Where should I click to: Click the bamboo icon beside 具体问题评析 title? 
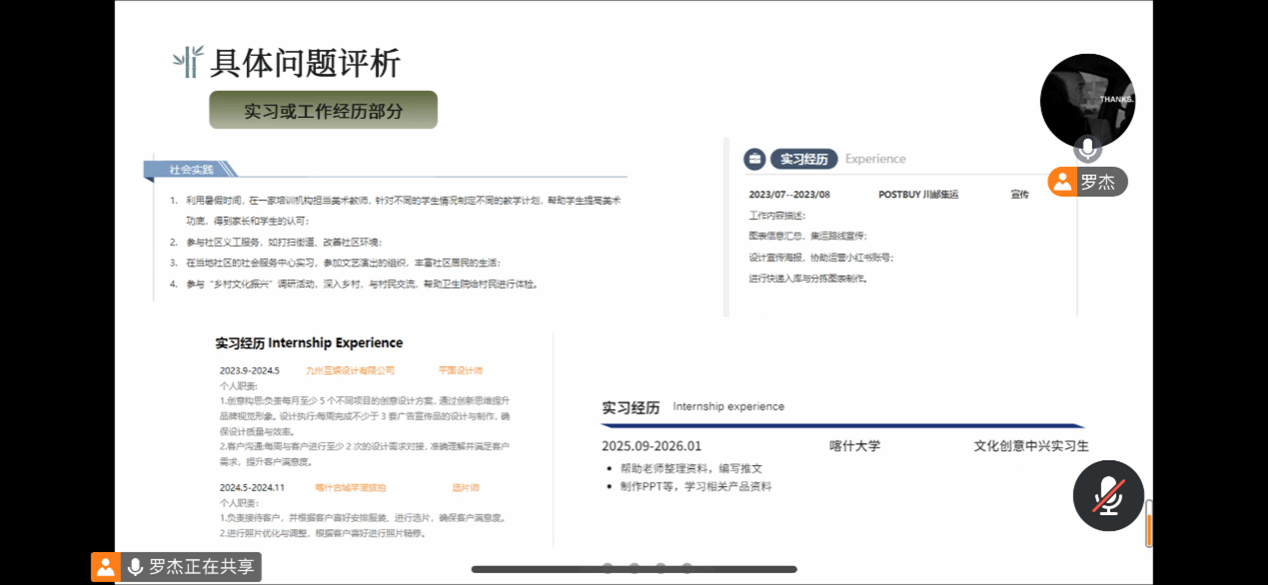[x=187, y=62]
